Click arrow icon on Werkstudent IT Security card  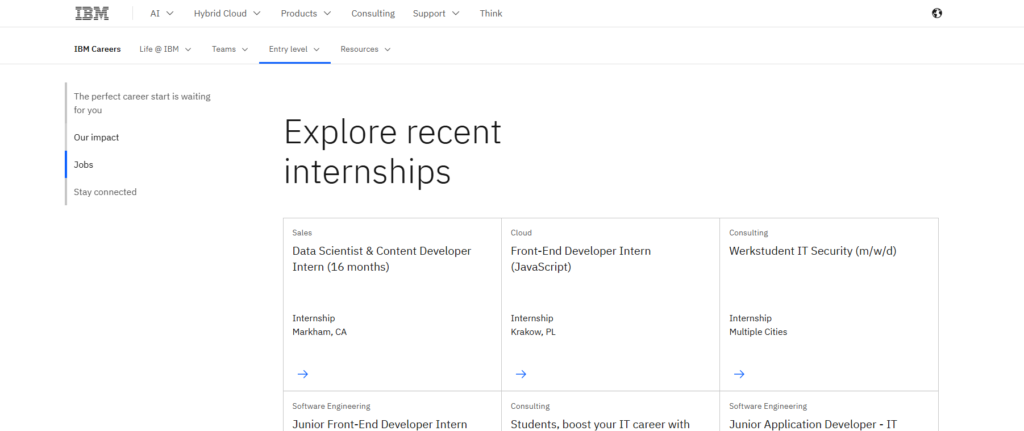tap(739, 374)
